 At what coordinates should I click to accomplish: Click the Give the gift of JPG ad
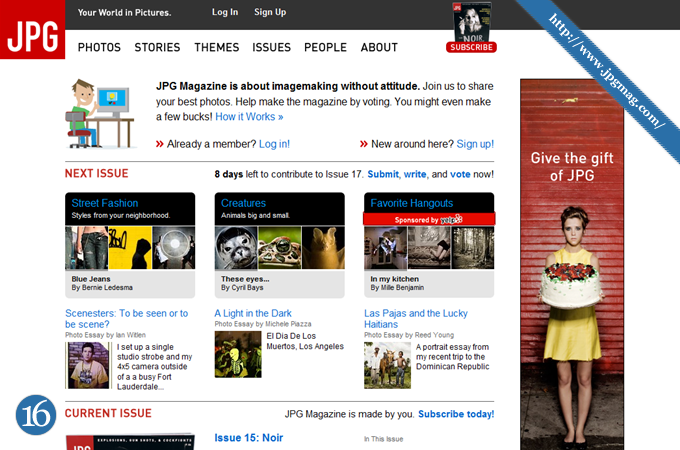coord(572,264)
